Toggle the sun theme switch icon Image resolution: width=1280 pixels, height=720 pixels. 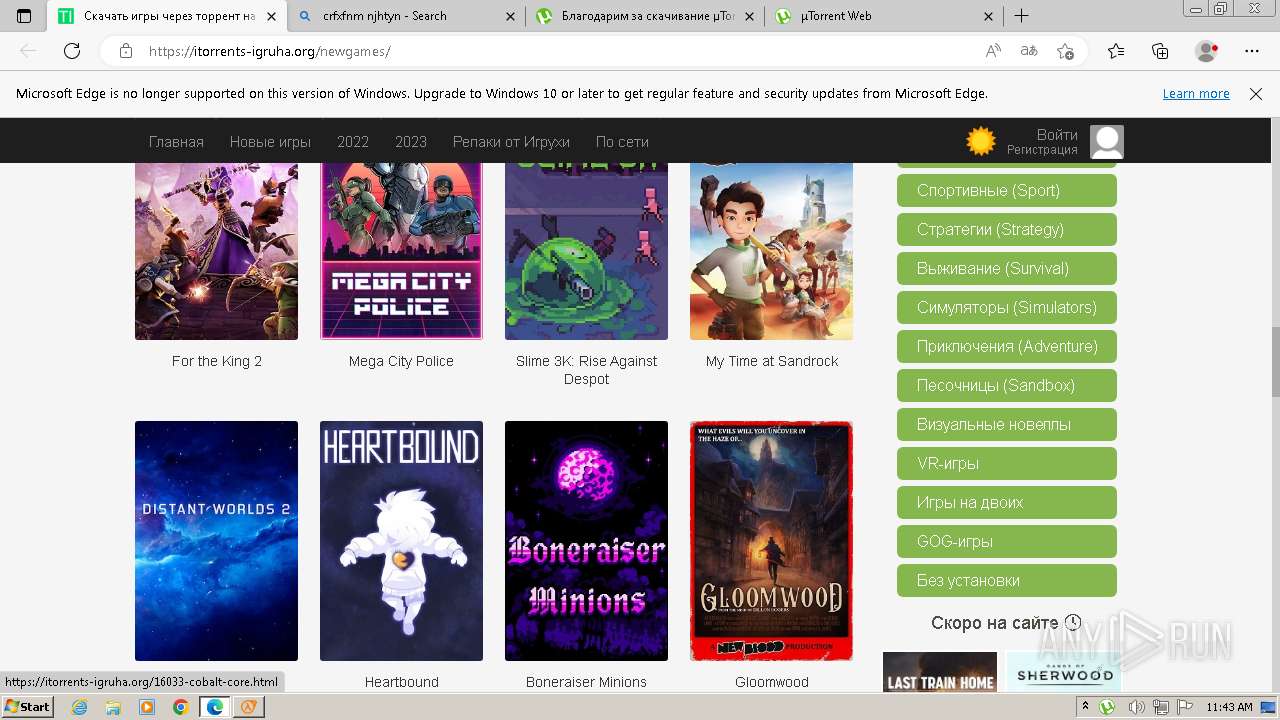981,141
